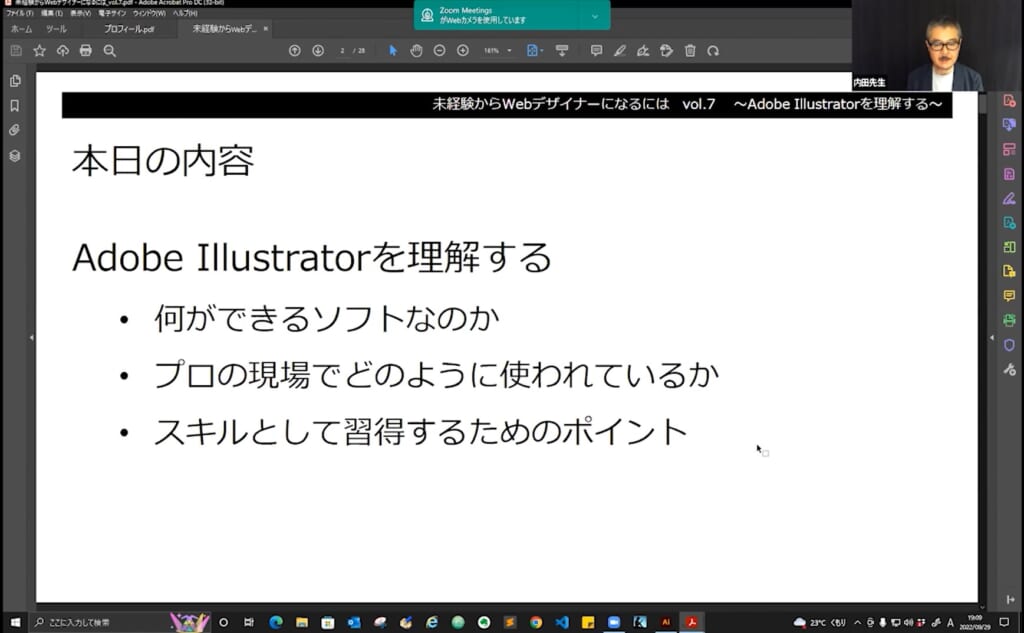Open the purple Combine Files tool

click(x=1009, y=125)
